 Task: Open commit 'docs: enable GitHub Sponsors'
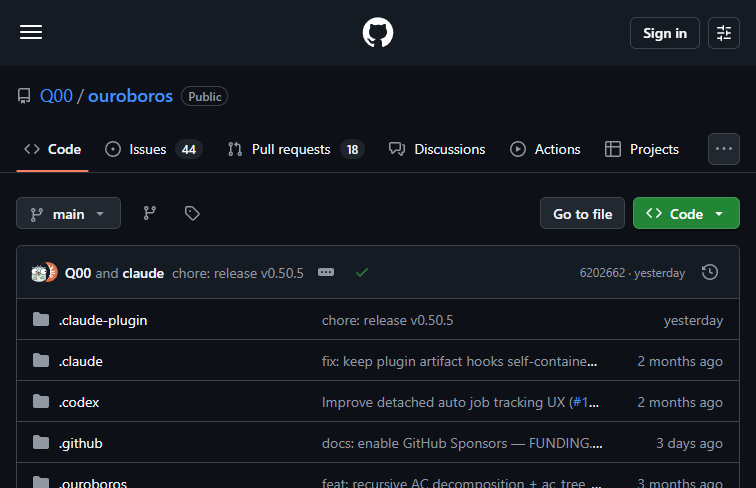click(462, 443)
